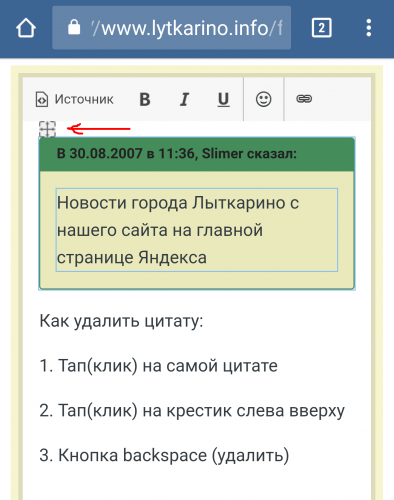This screenshot has height=500, width=394.
Task: Tap quoted text 'Новости города Лыткарино'
Action: click(171, 203)
